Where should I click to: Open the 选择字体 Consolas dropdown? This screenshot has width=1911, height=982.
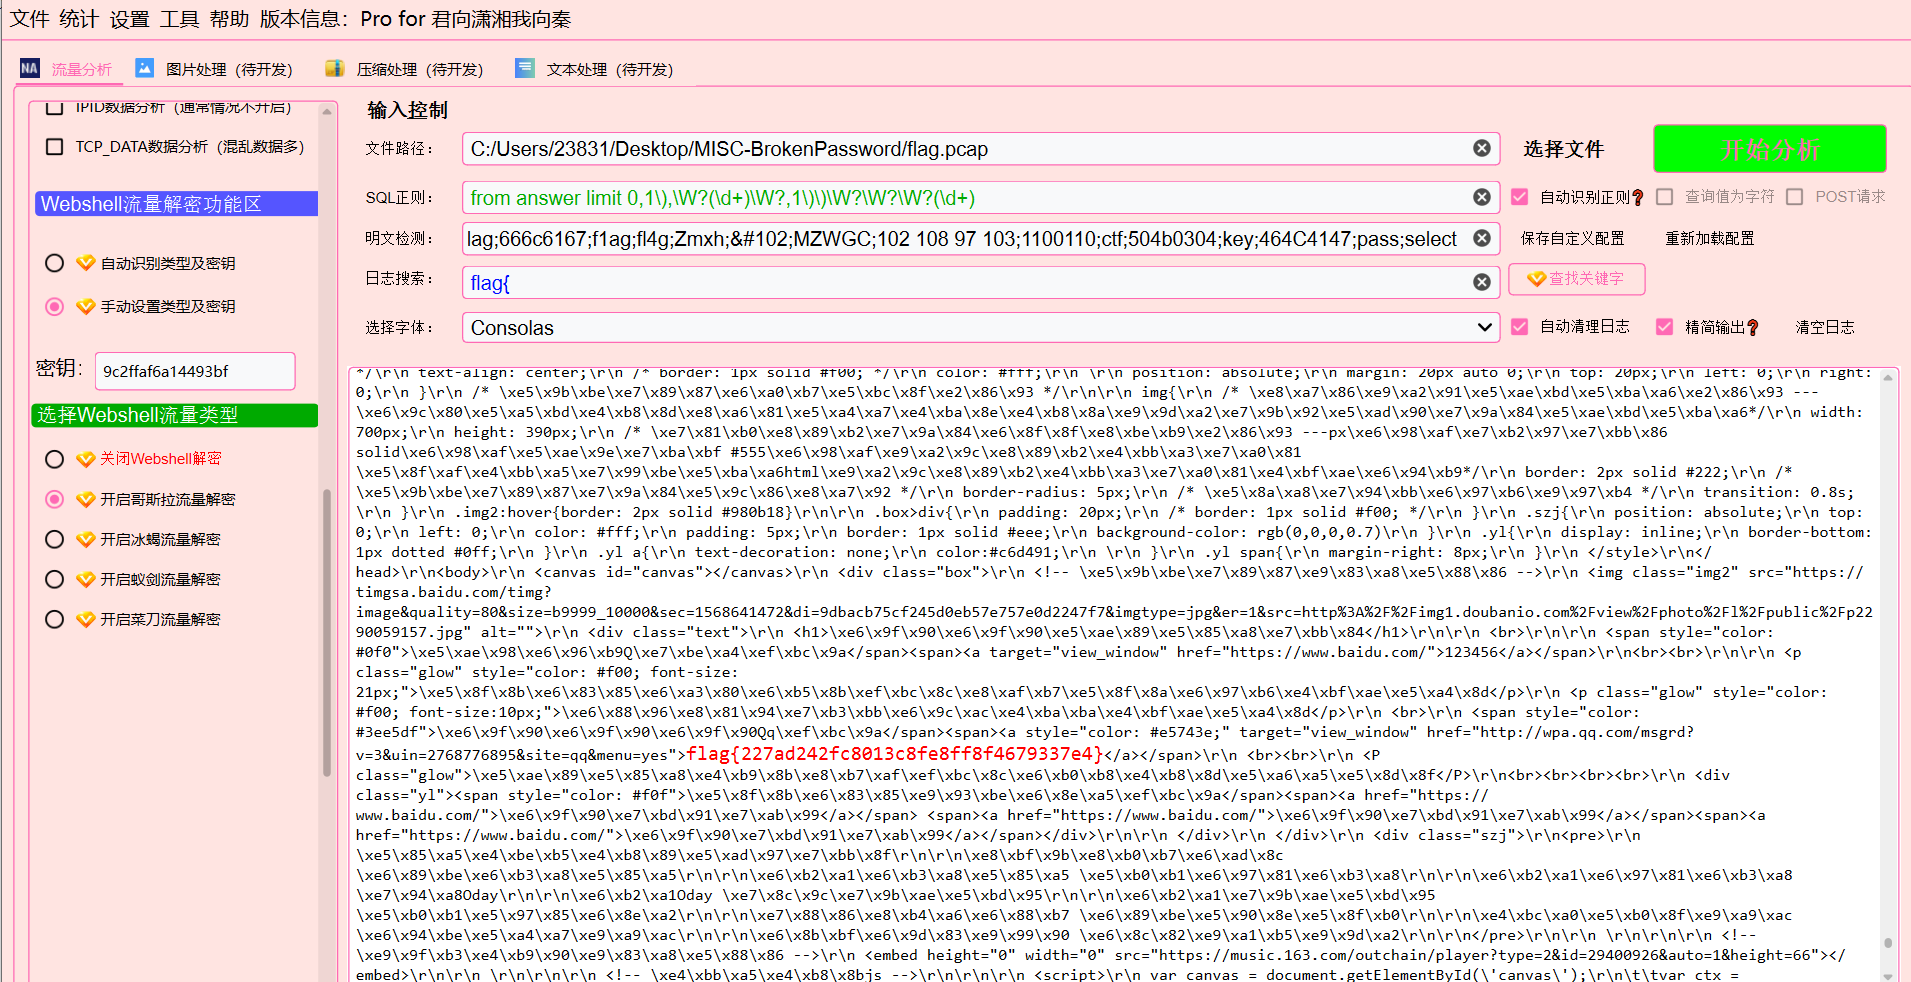pyautogui.click(x=980, y=327)
